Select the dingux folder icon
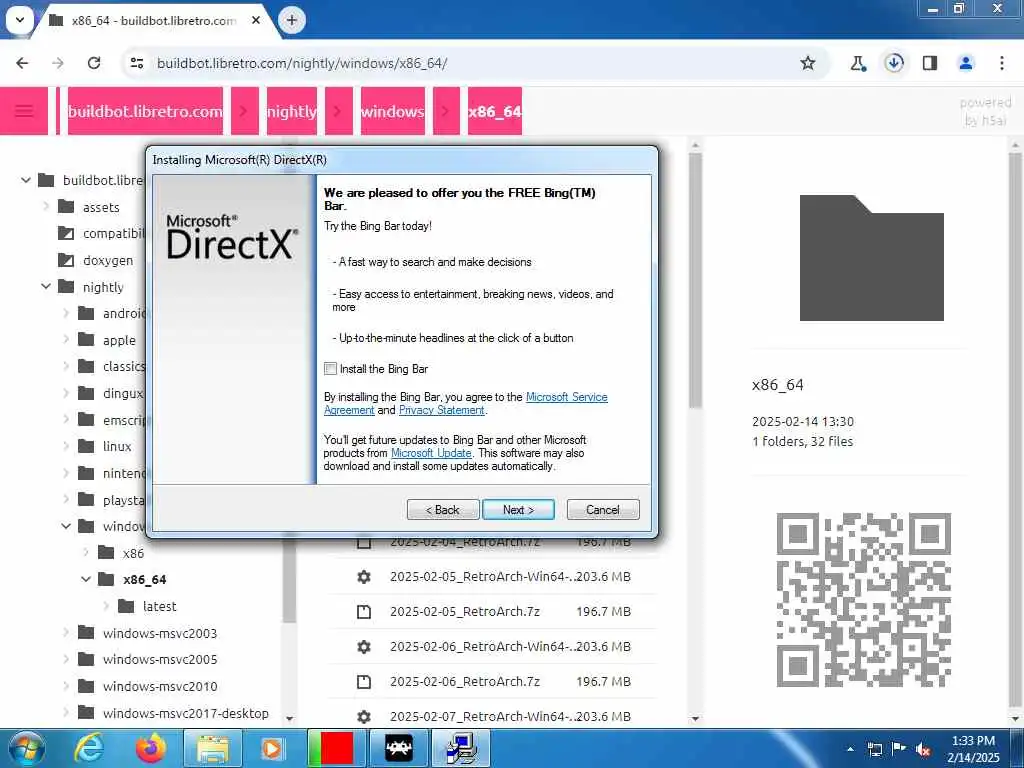This screenshot has width=1024, height=768. click(86, 393)
